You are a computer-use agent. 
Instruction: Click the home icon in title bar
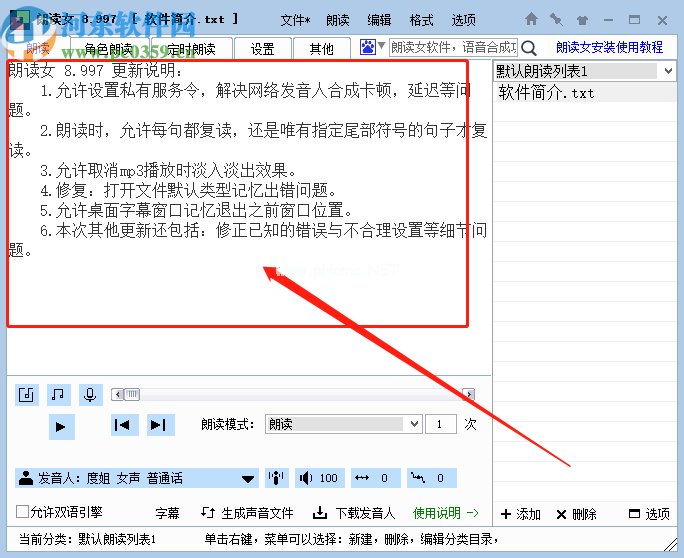531,19
